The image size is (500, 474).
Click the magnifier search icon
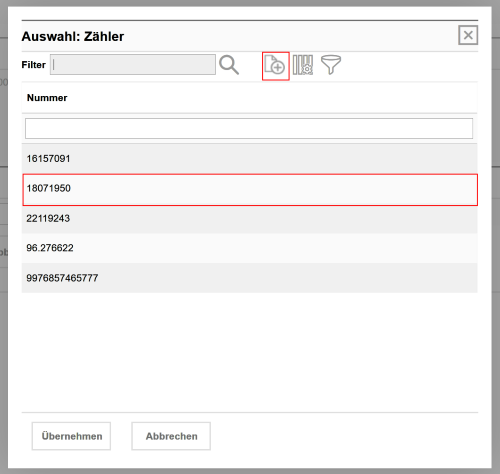point(229,65)
